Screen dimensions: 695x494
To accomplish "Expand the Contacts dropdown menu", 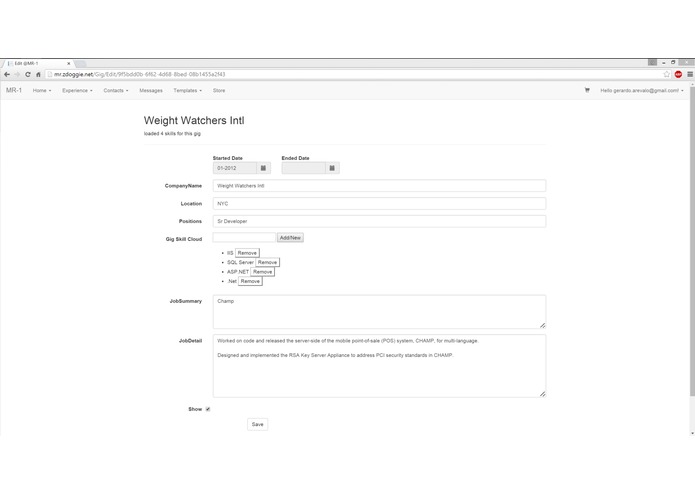I will pyautogui.click(x=116, y=90).
